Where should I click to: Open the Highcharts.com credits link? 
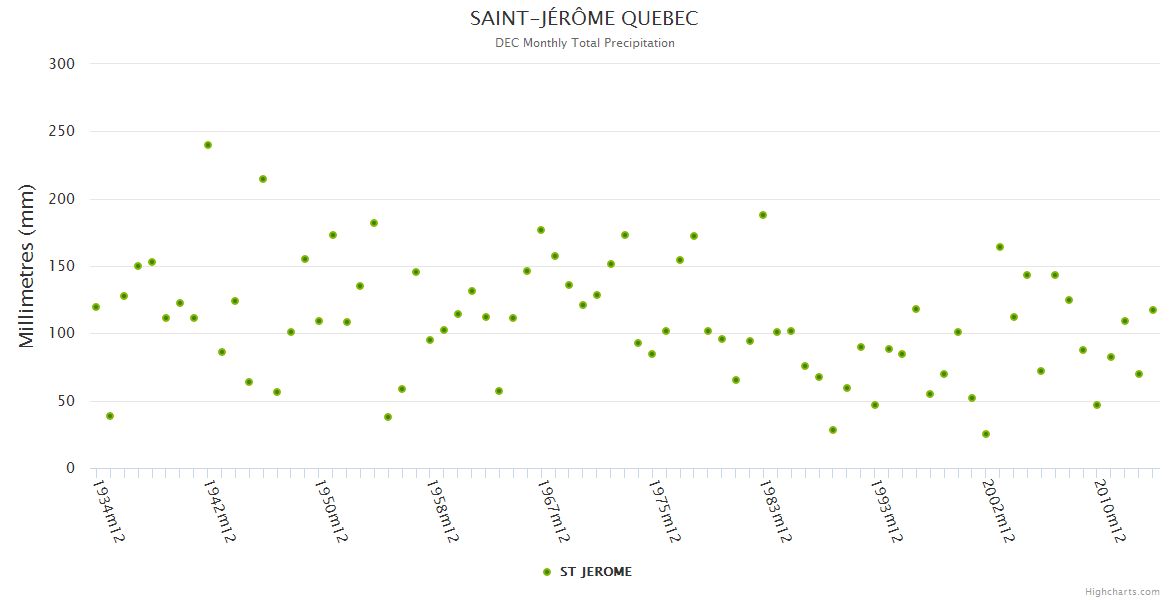click(1122, 591)
